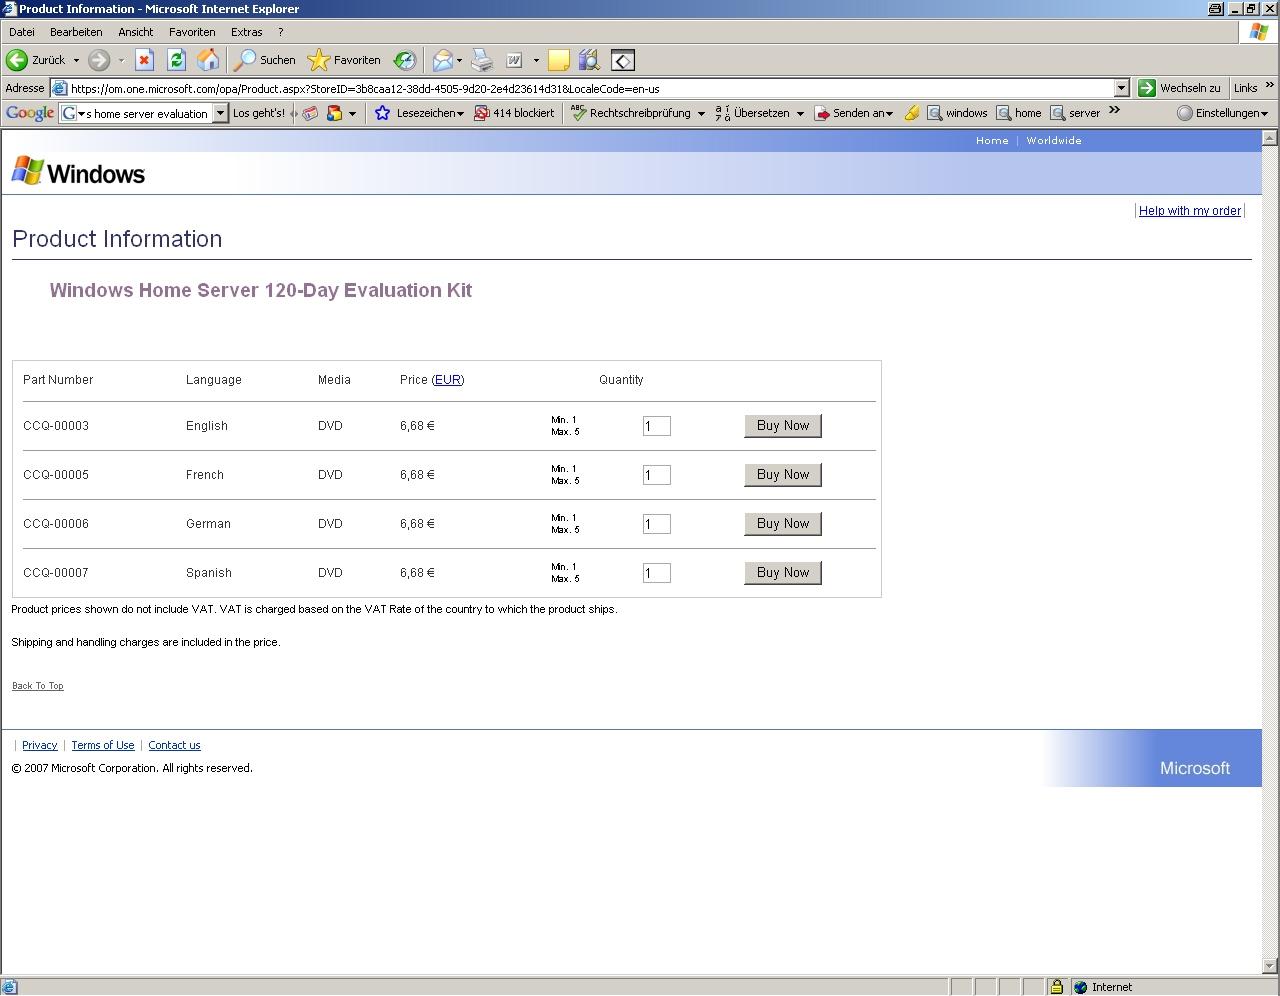
Task: Click the Back To Top link
Action: (x=38, y=686)
